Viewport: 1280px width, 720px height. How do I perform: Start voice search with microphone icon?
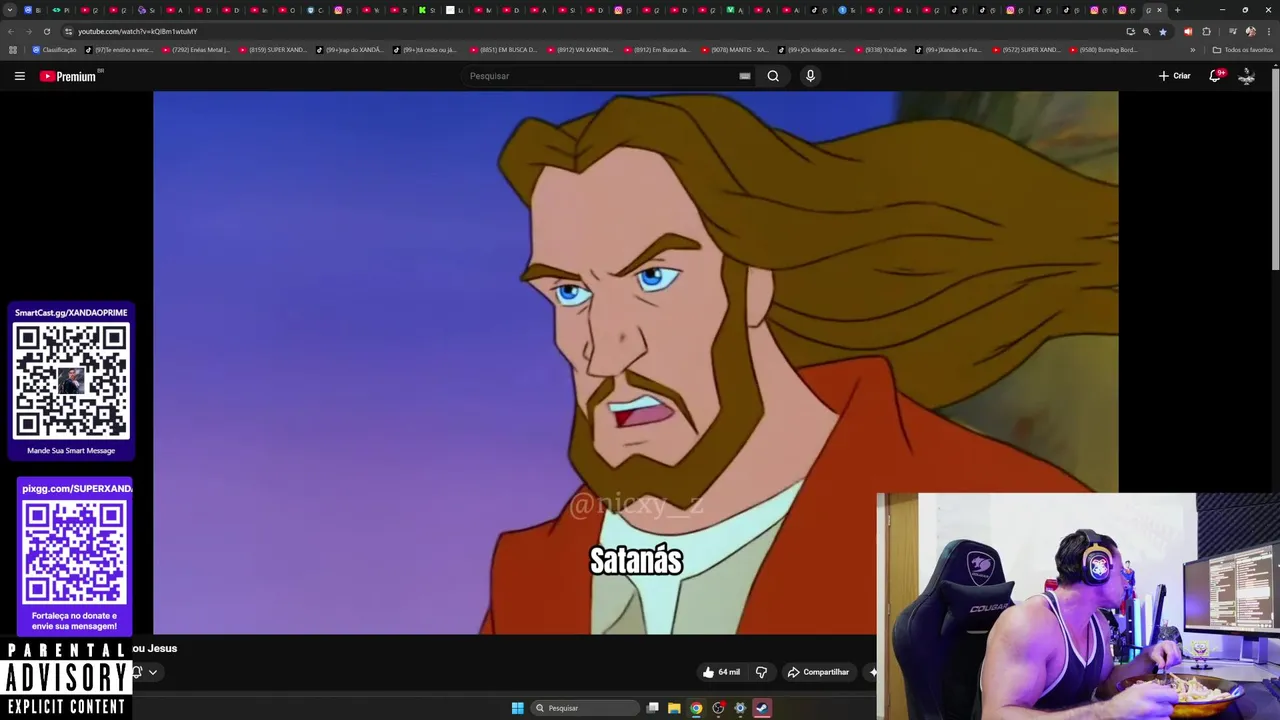pyautogui.click(x=810, y=76)
